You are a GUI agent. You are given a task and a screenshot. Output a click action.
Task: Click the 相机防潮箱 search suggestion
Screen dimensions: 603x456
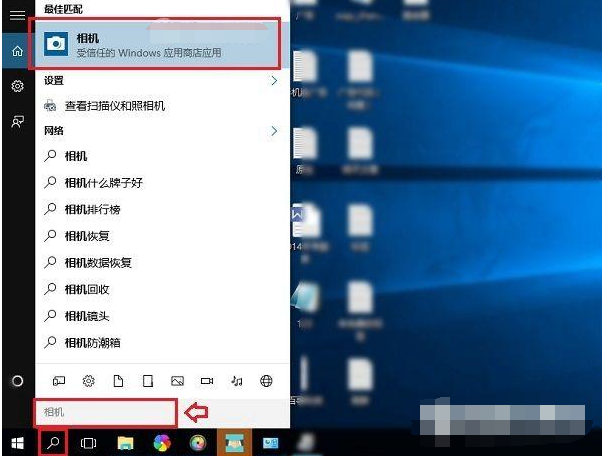92,343
